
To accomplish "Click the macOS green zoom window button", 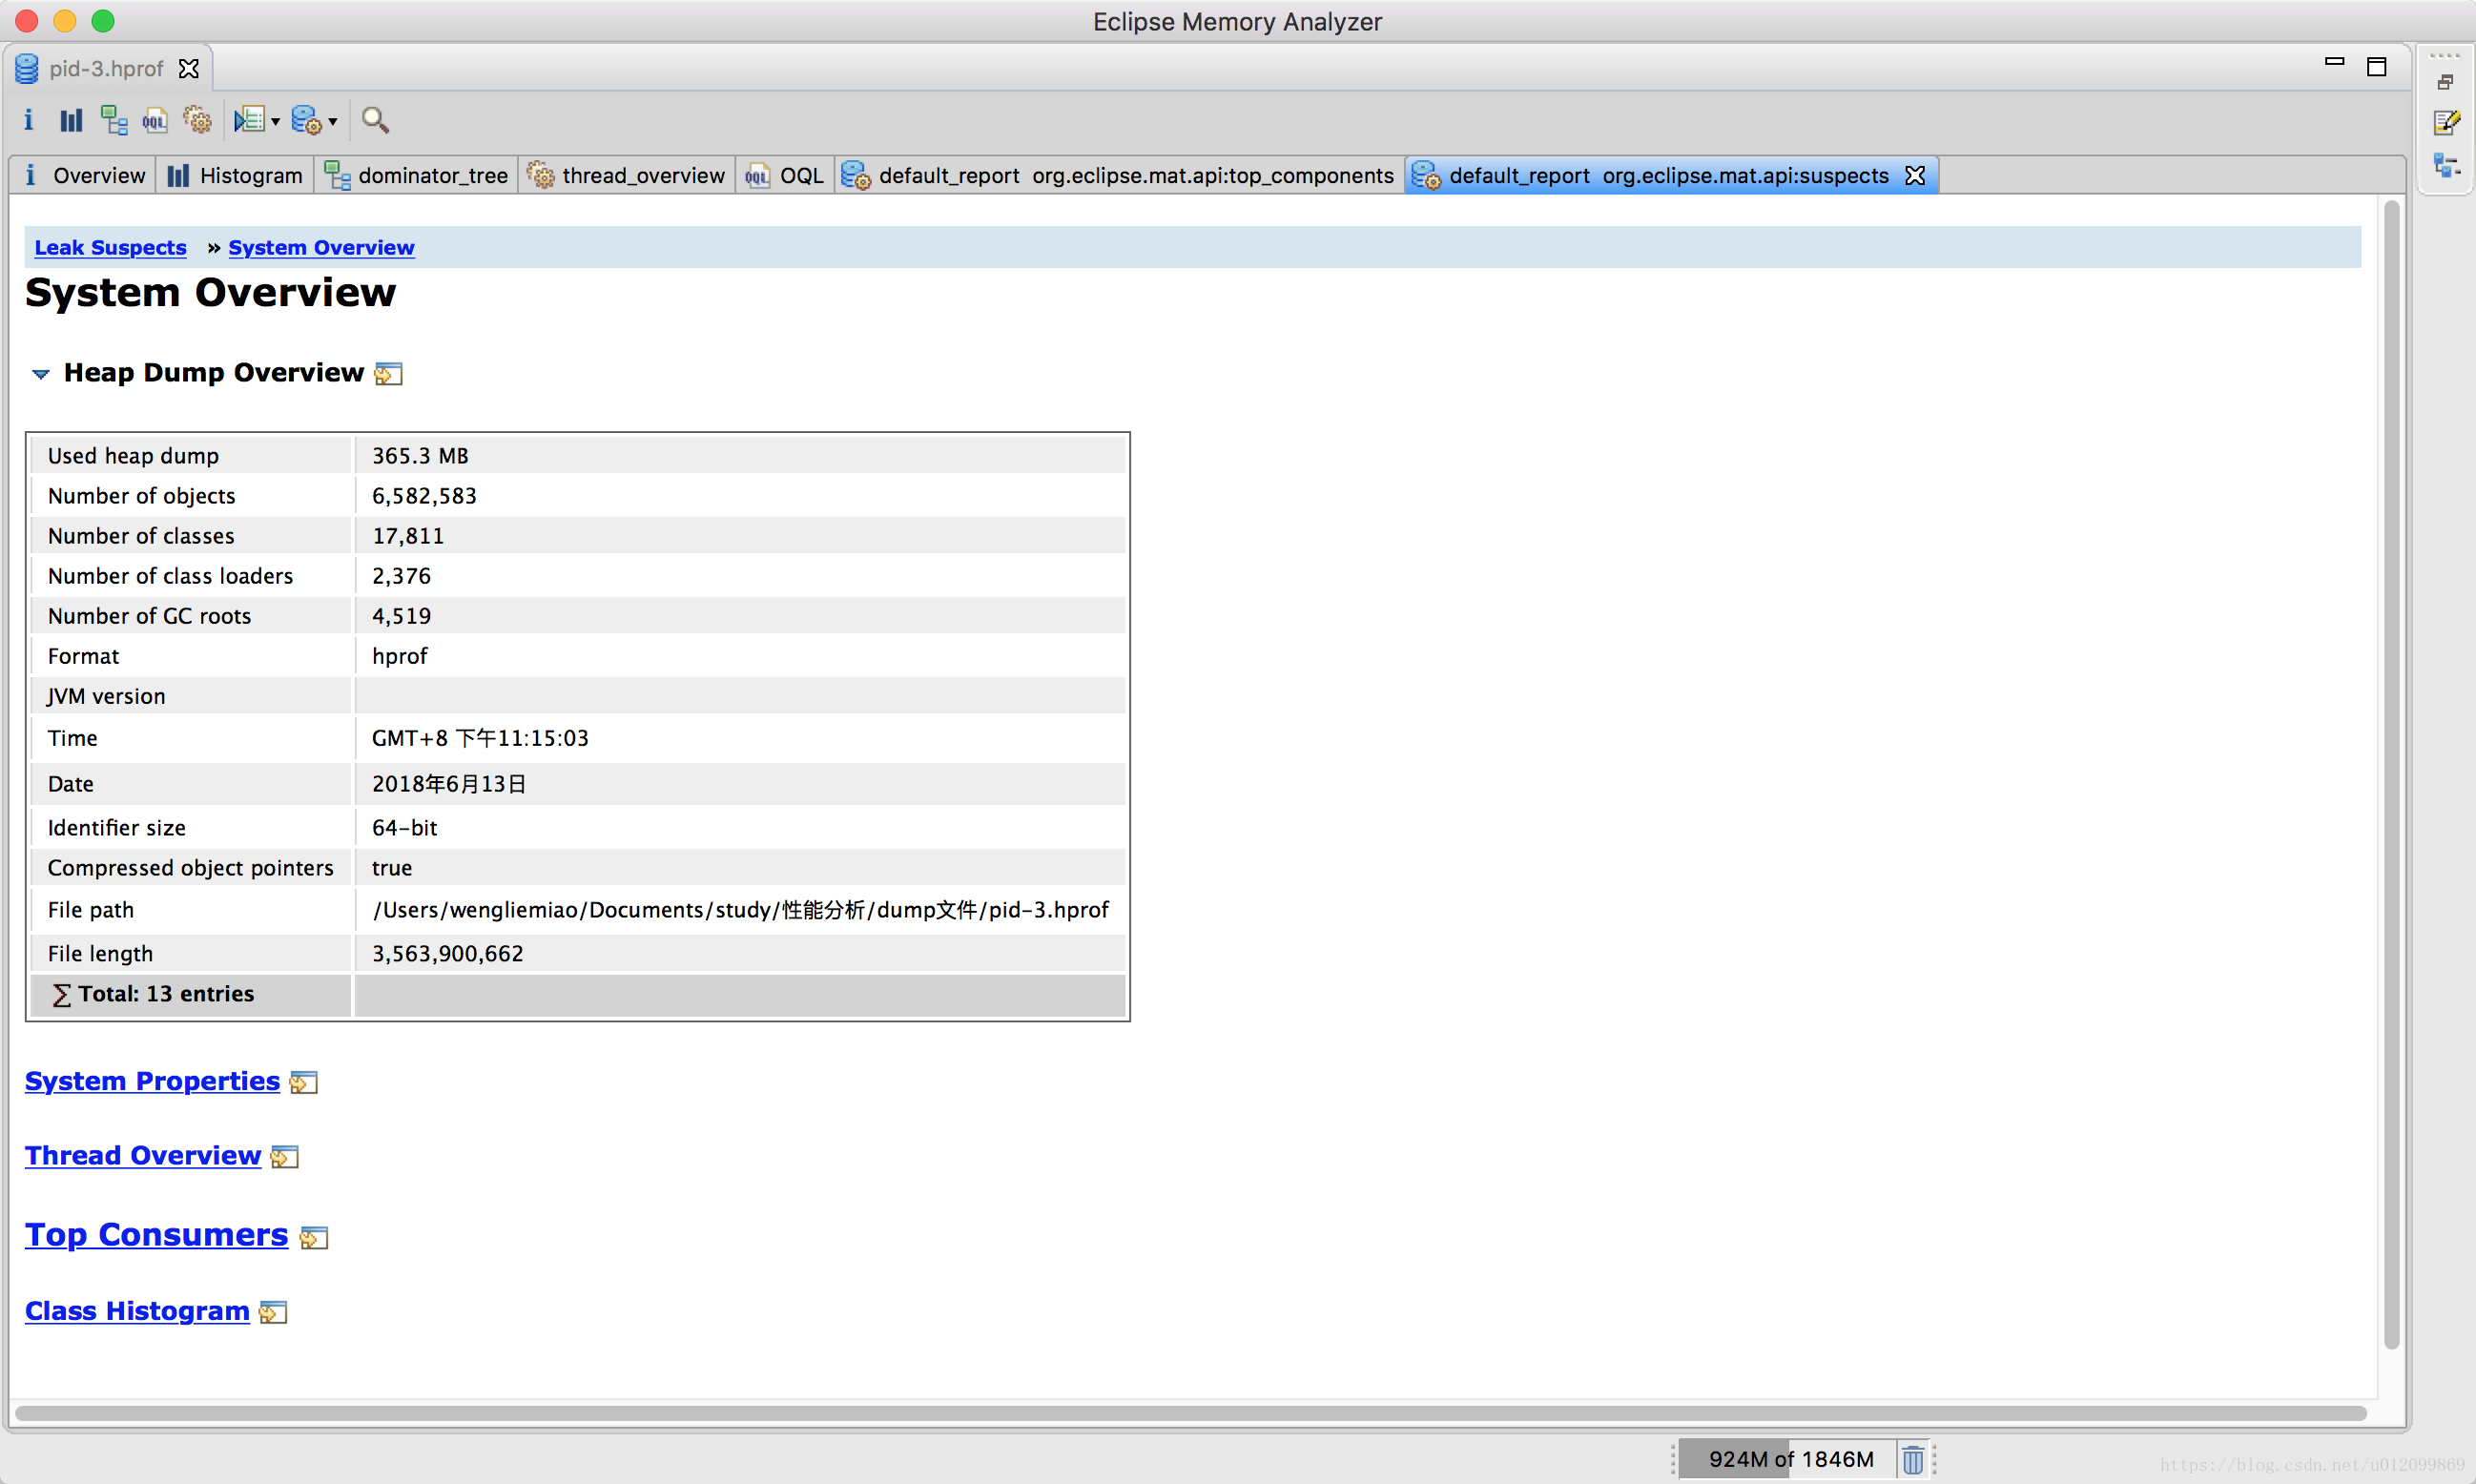I will point(103,21).
